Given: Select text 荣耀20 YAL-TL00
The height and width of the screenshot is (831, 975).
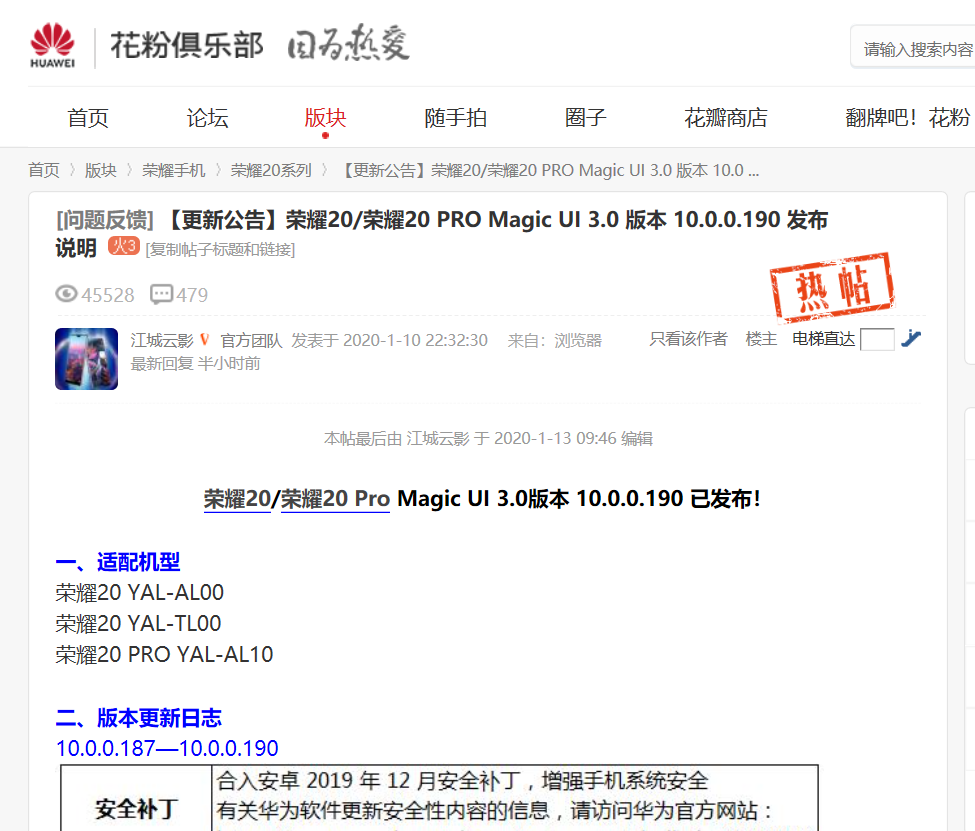Looking at the screenshot, I should [138, 624].
